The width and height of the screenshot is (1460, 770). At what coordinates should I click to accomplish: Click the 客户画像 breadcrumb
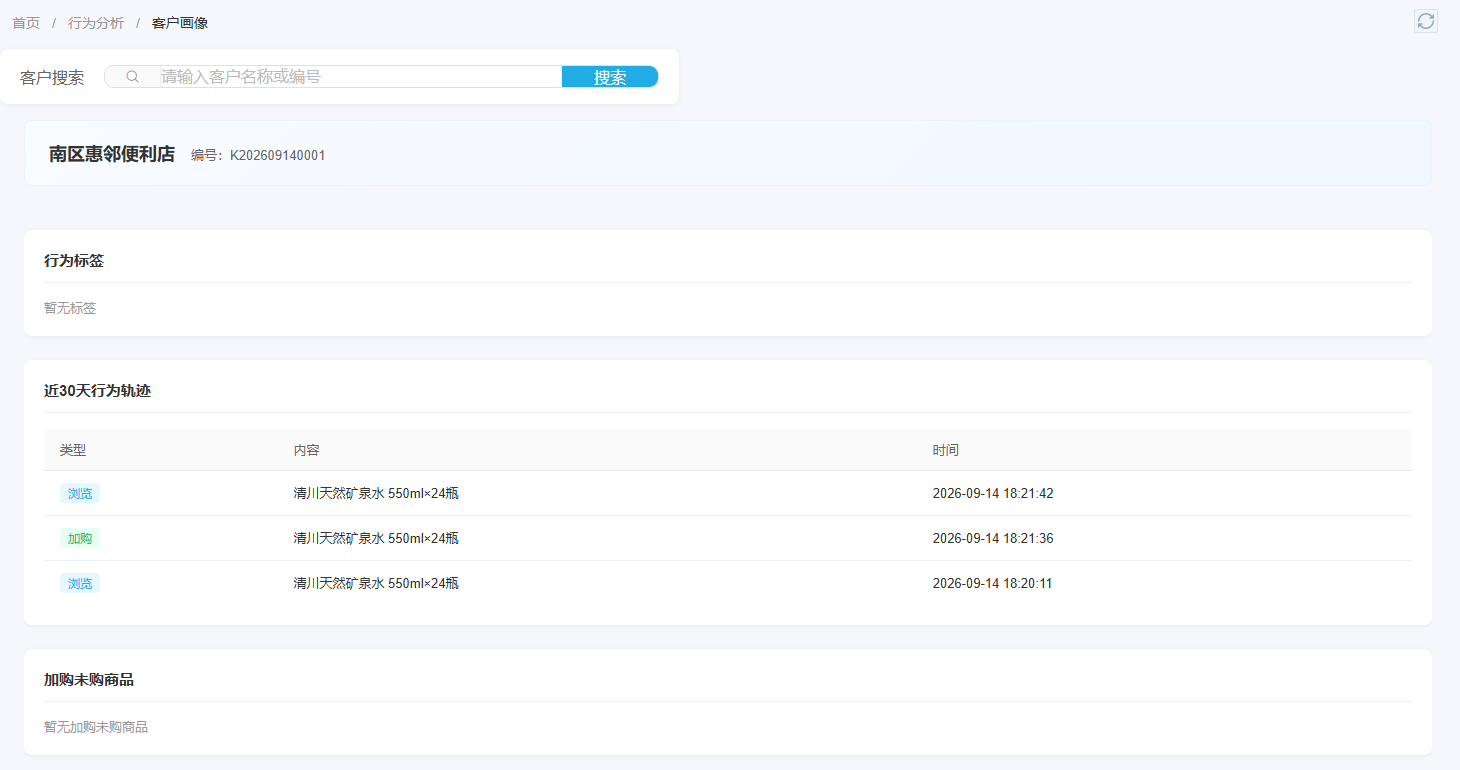180,23
